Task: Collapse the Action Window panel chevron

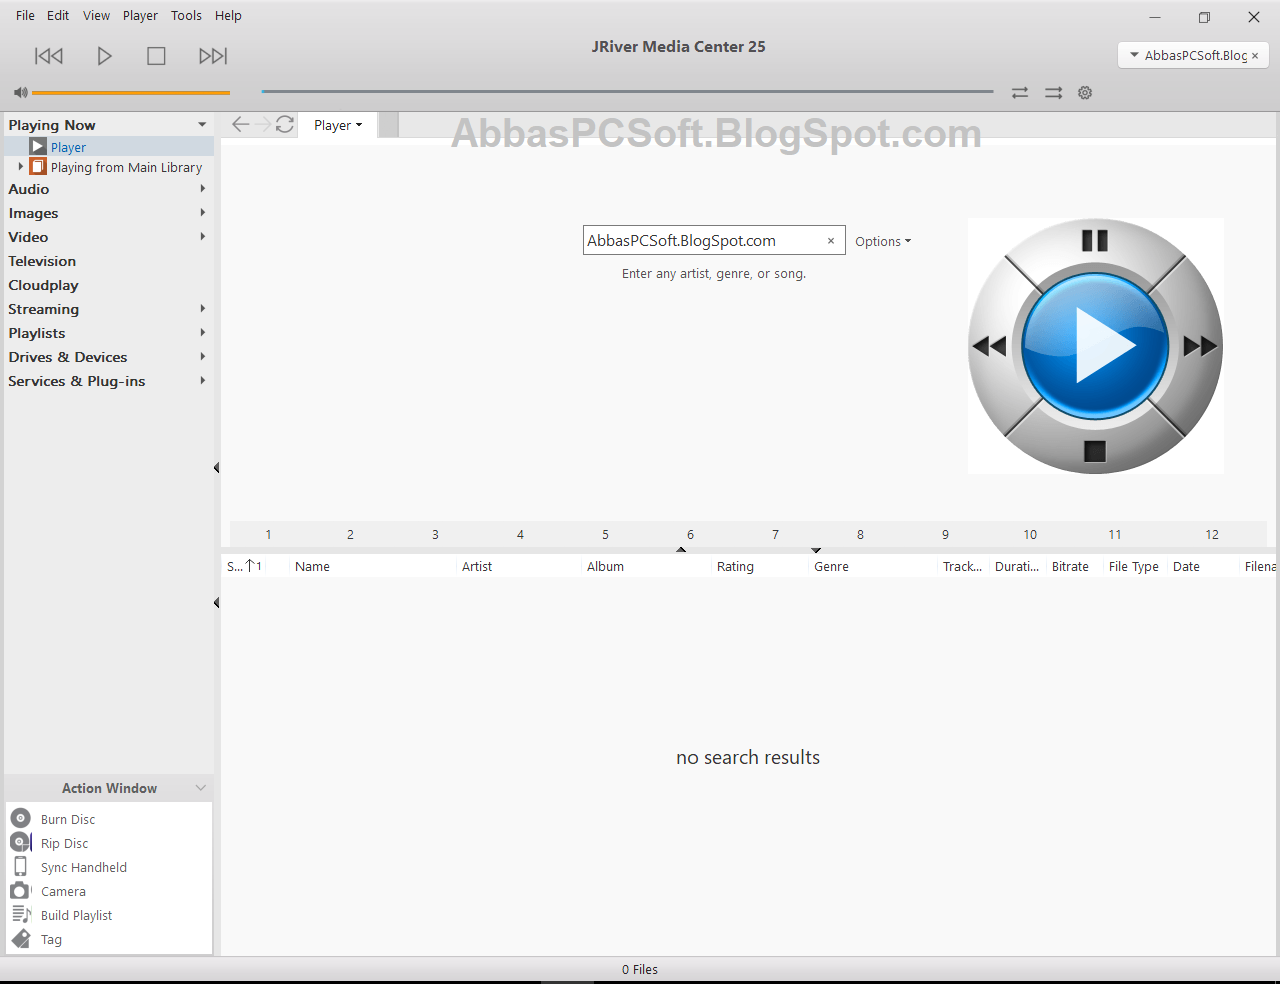Action: [x=201, y=788]
